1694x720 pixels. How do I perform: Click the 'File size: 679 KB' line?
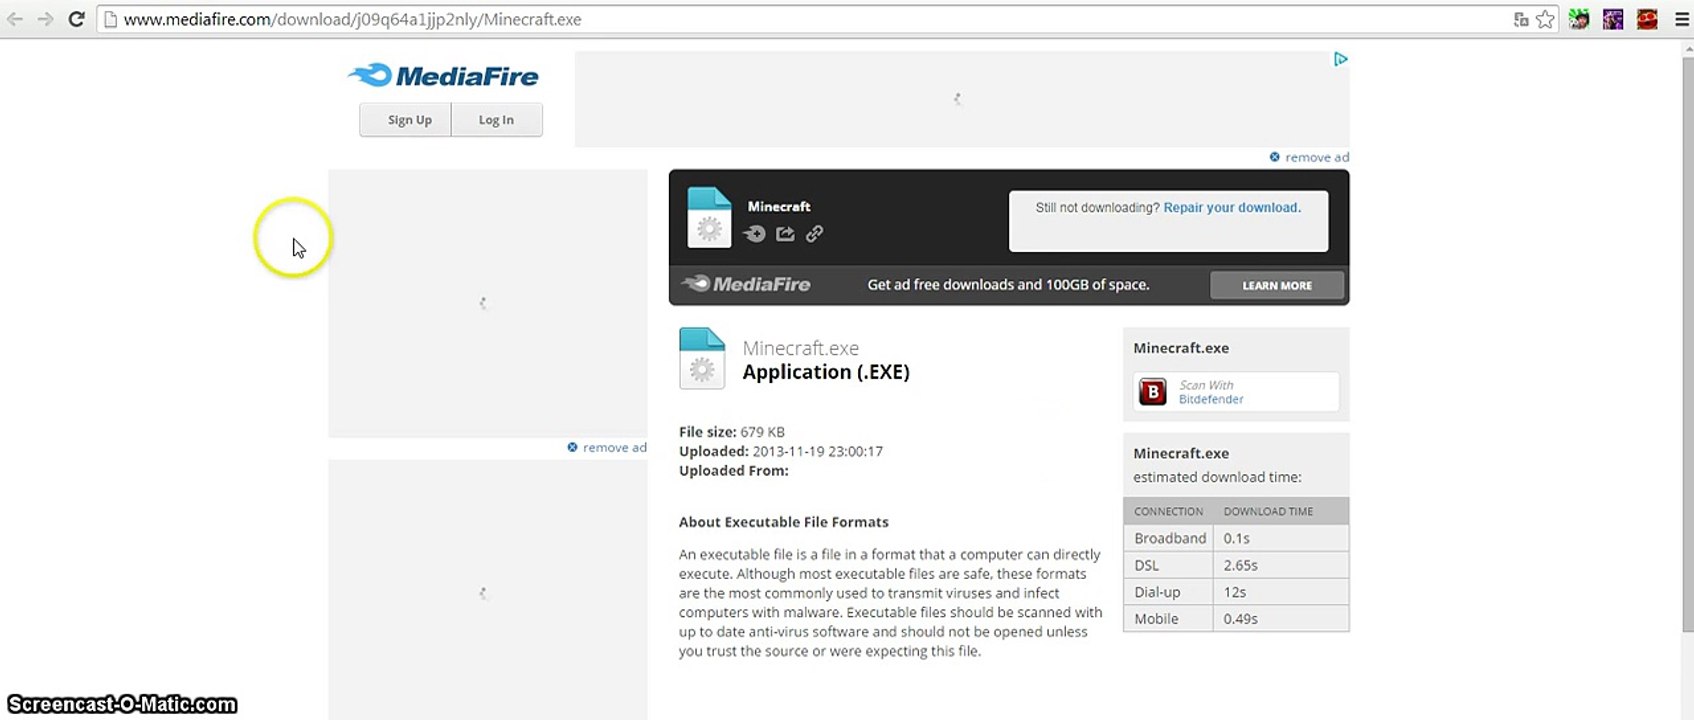pyautogui.click(x=732, y=432)
